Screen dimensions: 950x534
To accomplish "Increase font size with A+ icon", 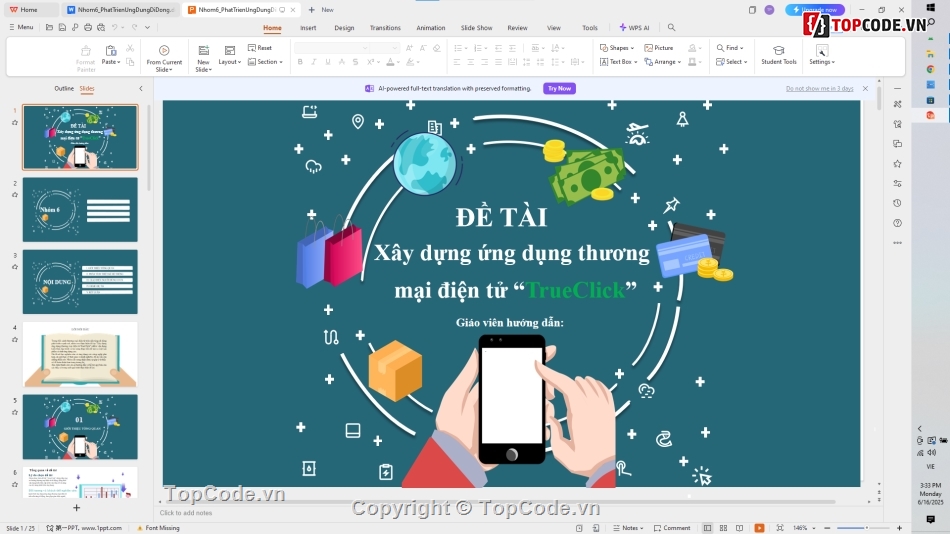I will pyautogui.click(x=409, y=48).
